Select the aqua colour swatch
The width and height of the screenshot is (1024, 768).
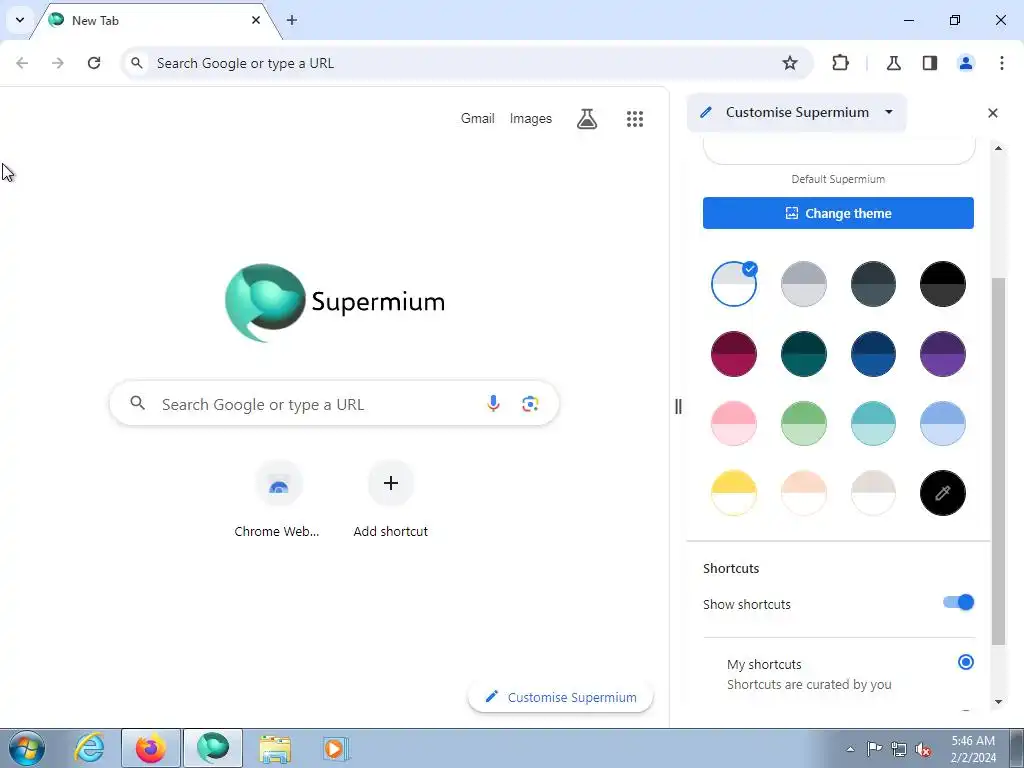873,423
